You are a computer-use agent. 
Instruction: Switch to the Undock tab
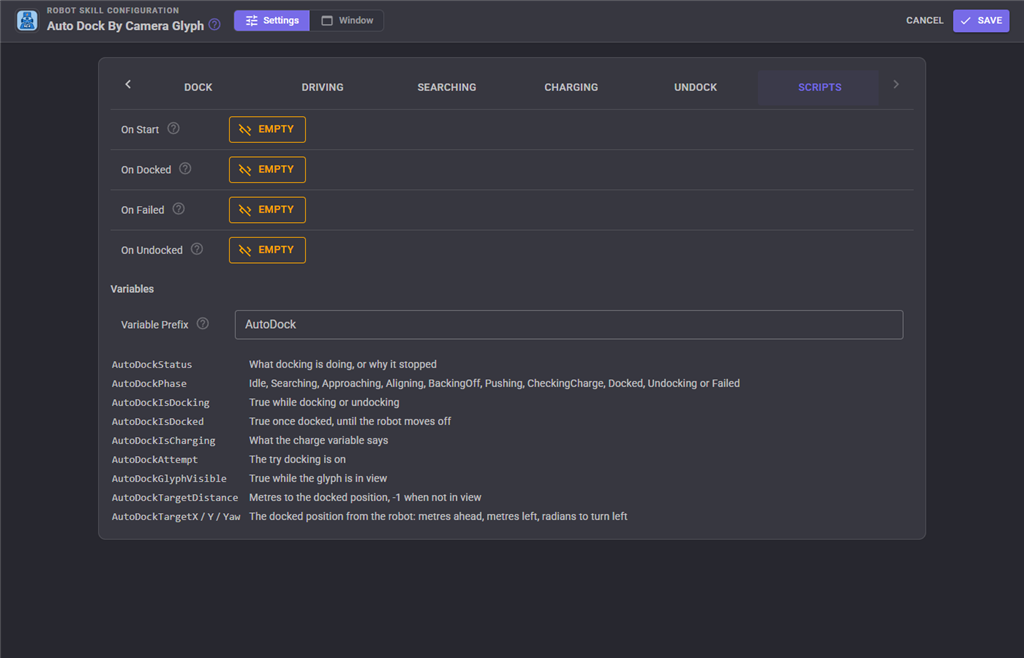(x=696, y=87)
